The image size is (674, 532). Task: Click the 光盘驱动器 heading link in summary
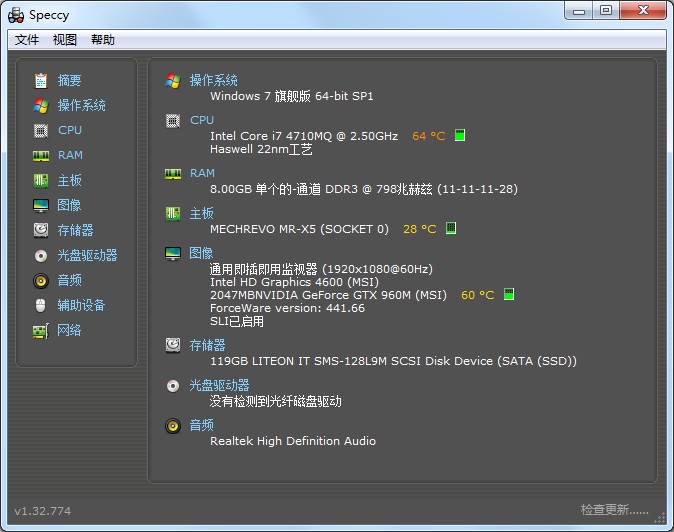point(220,385)
